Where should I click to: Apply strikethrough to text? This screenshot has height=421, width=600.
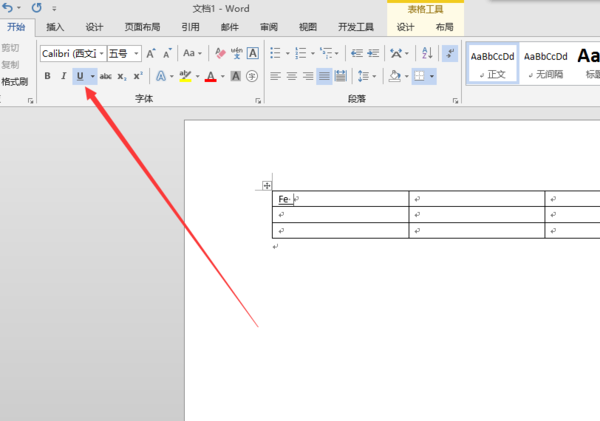(x=105, y=76)
